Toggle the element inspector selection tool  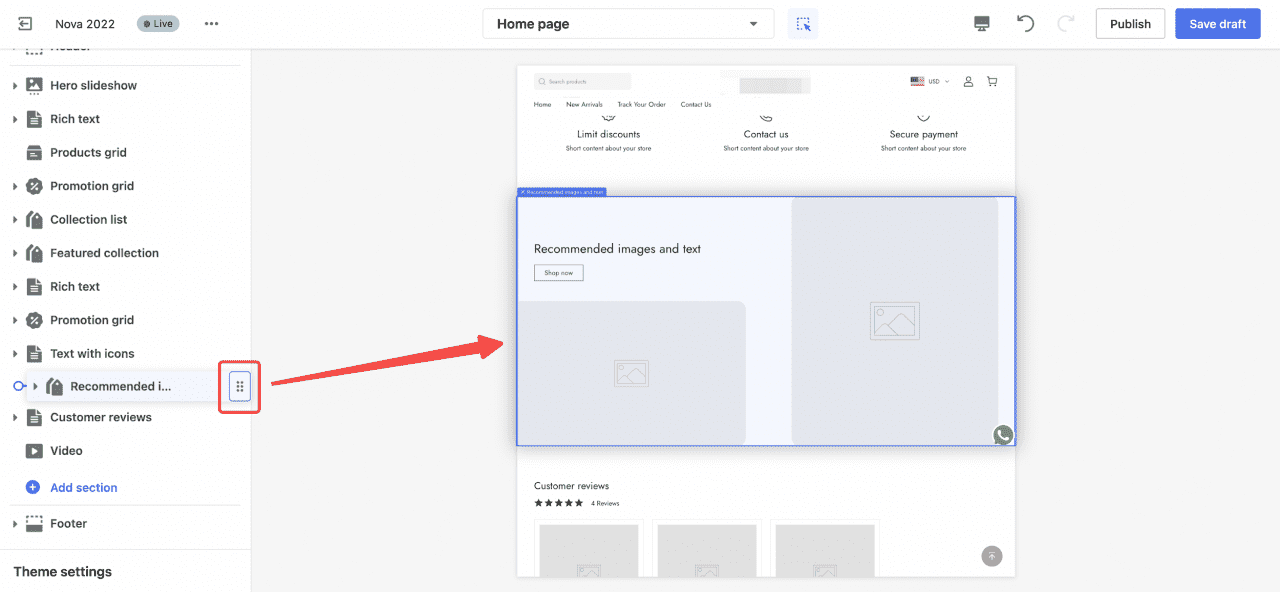(x=803, y=24)
